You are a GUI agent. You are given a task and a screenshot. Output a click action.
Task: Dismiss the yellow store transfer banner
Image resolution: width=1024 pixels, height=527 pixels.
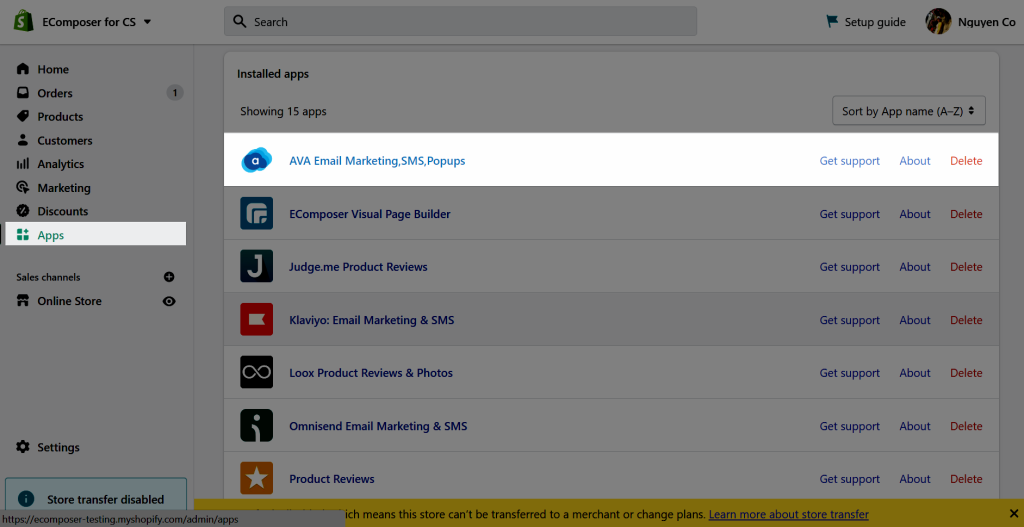(x=1014, y=513)
